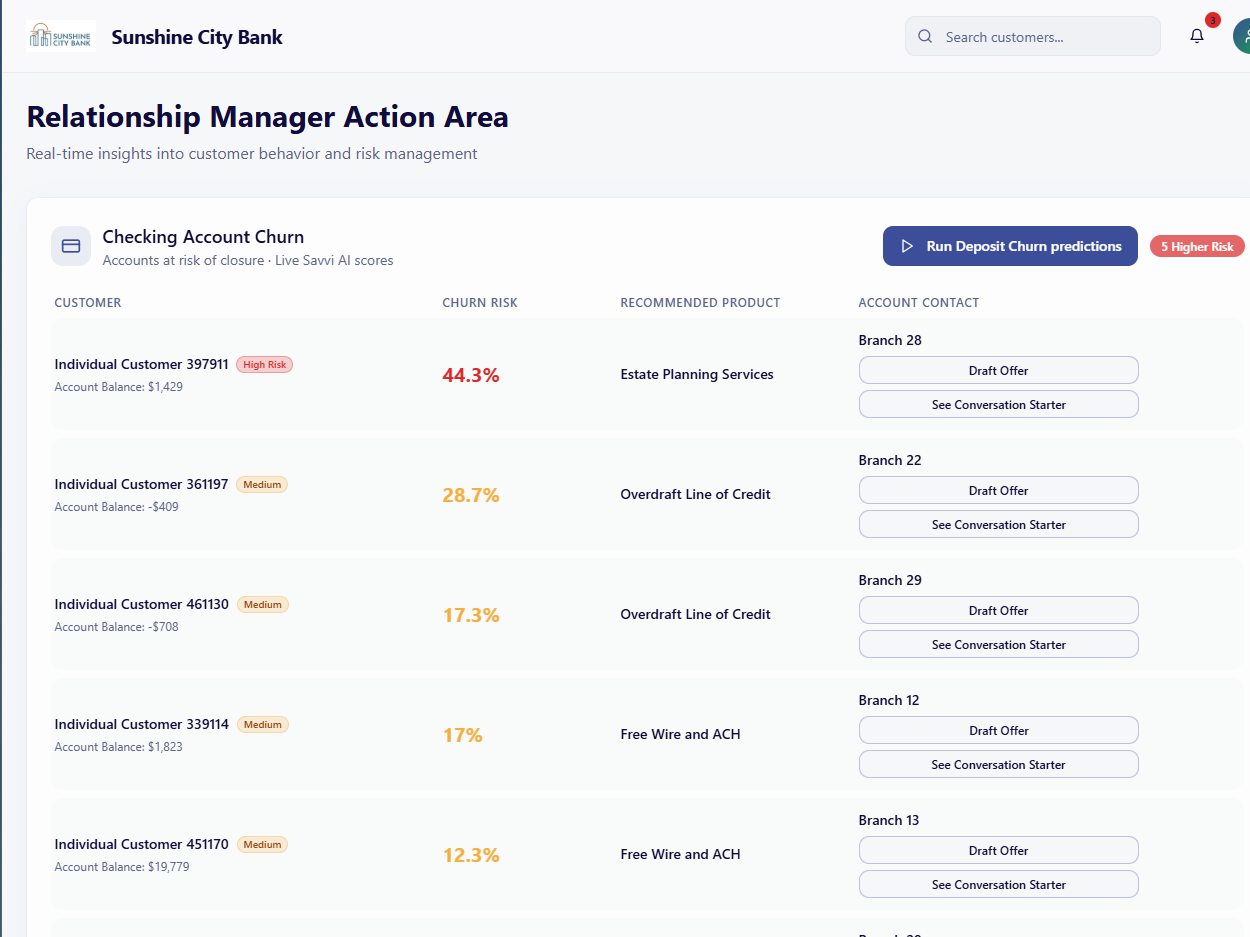The width and height of the screenshot is (1250, 937).
Task: Draft Offer for Branch 28
Action: (998, 370)
